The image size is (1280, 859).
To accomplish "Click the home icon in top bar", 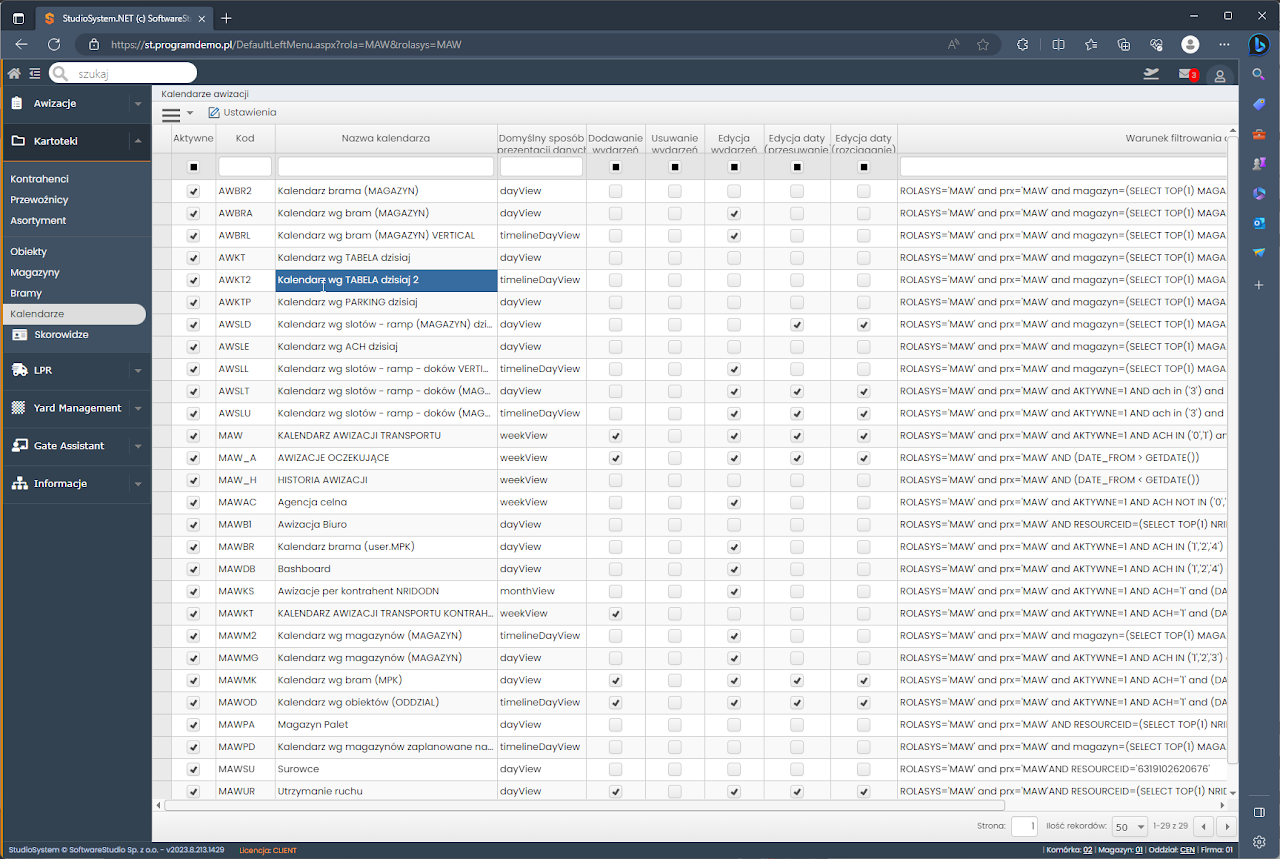I will tap(14, 73).
